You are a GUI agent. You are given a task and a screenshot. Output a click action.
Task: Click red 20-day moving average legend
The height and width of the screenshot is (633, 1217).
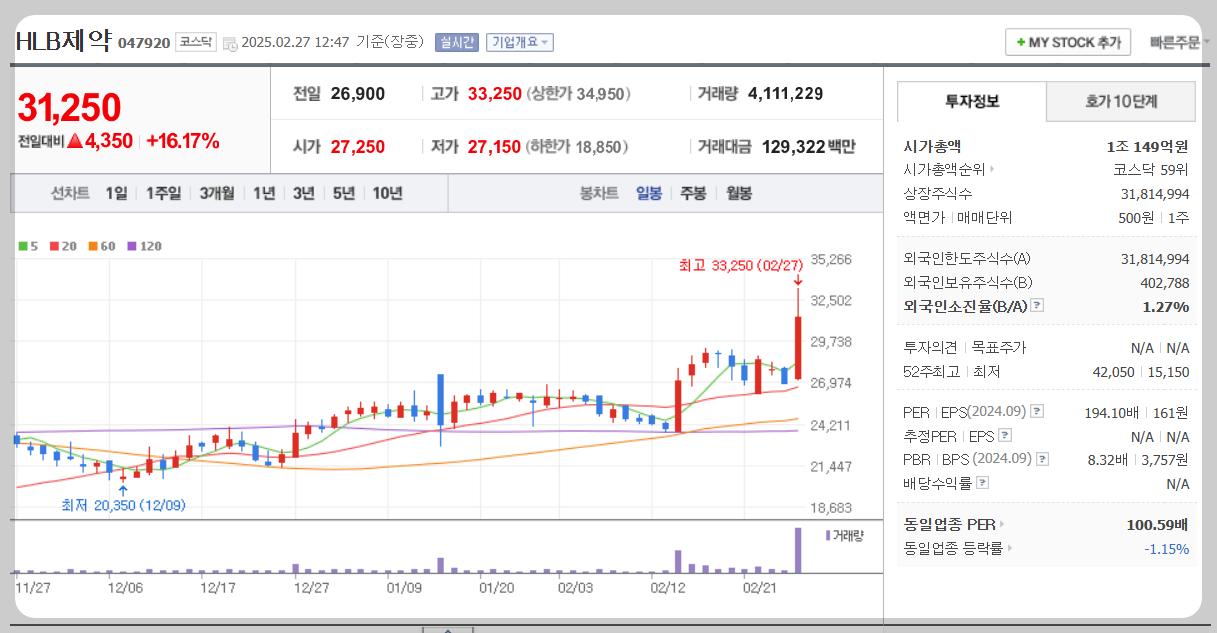(x=62, y=246)
